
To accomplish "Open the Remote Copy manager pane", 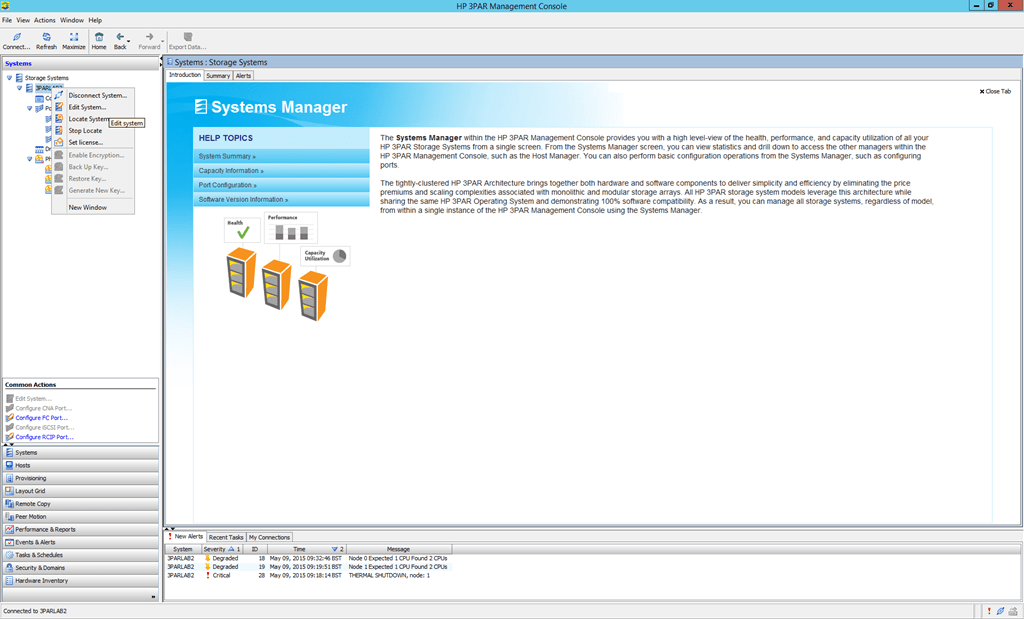I will pos(80,503).
